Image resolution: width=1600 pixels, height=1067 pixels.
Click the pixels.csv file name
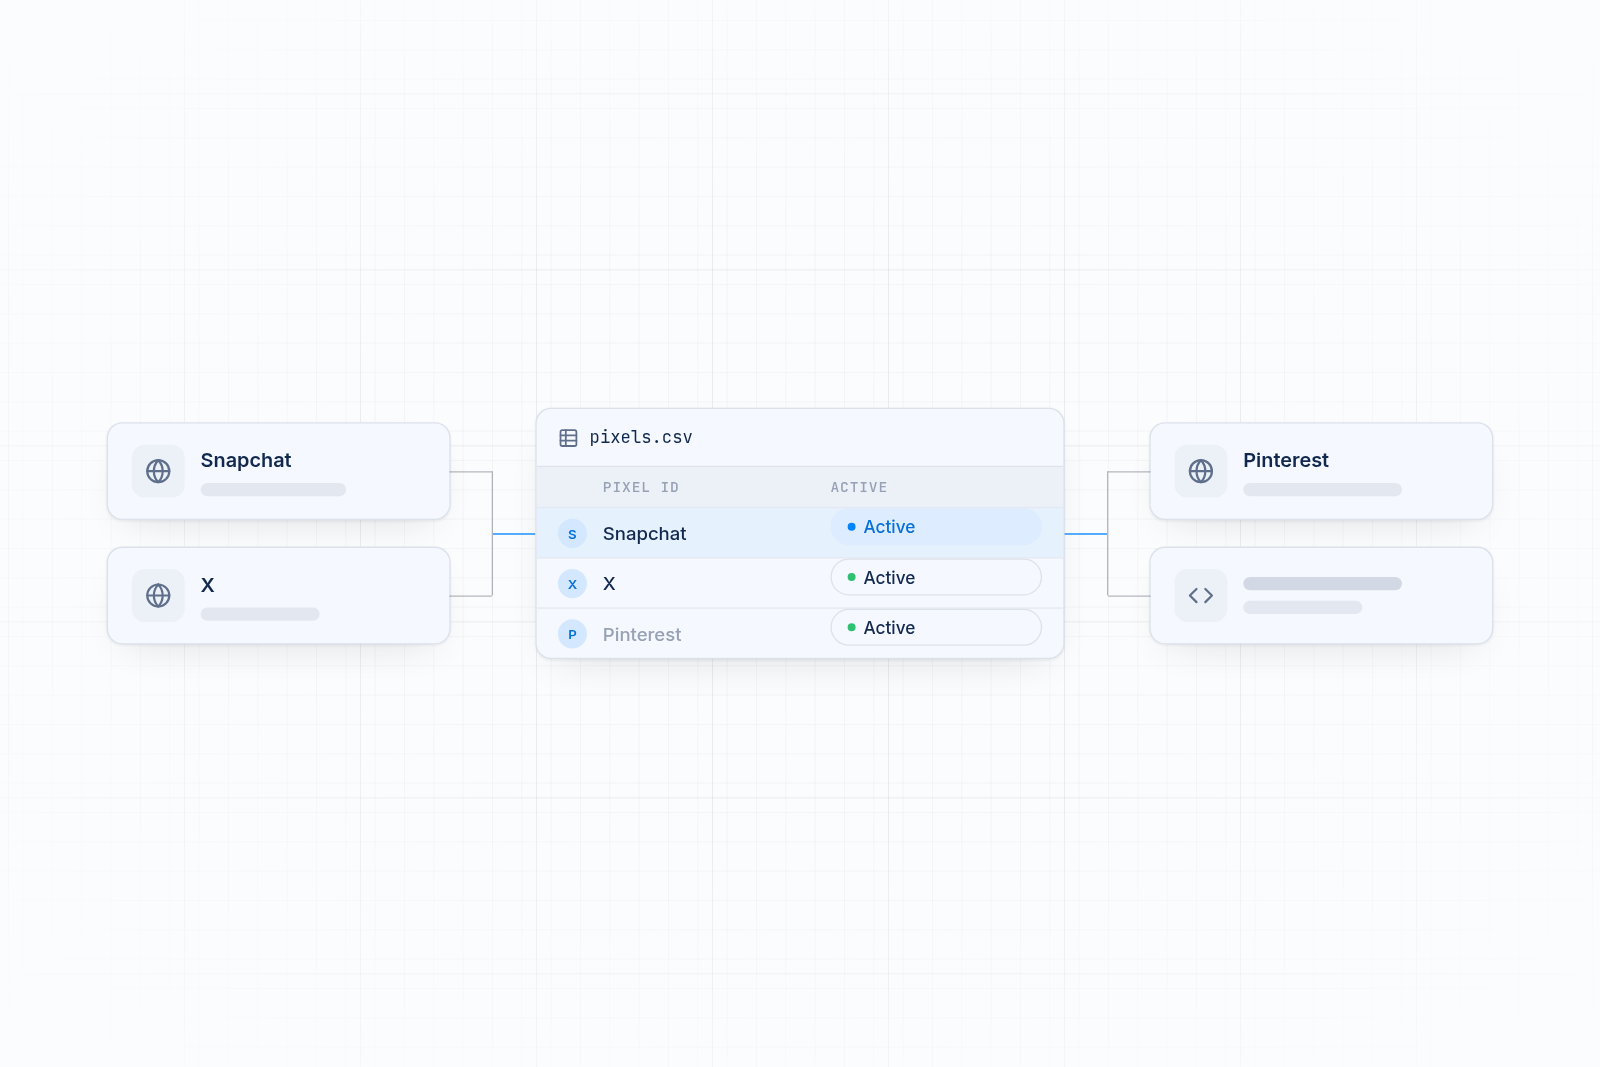coord(641,437)
